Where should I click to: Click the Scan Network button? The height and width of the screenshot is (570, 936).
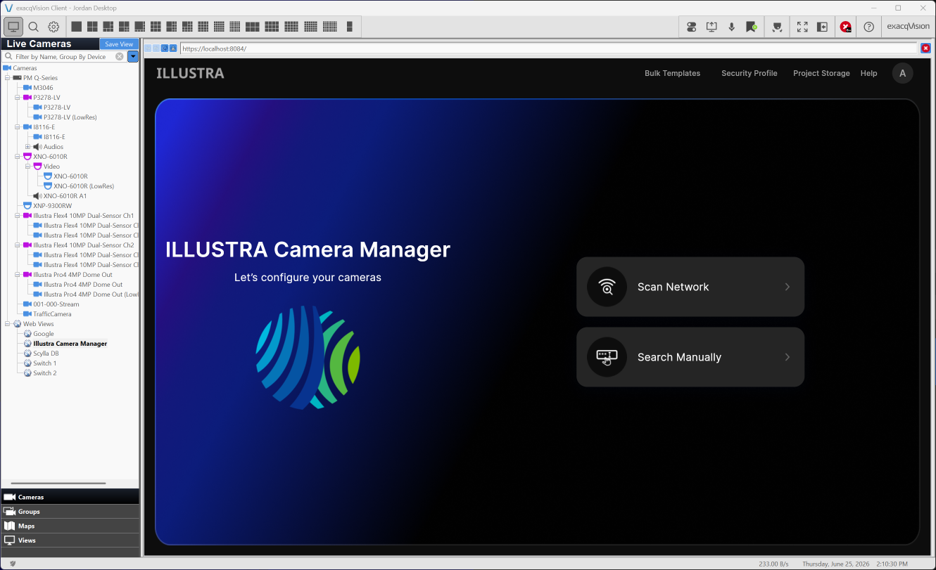[690, 287]
